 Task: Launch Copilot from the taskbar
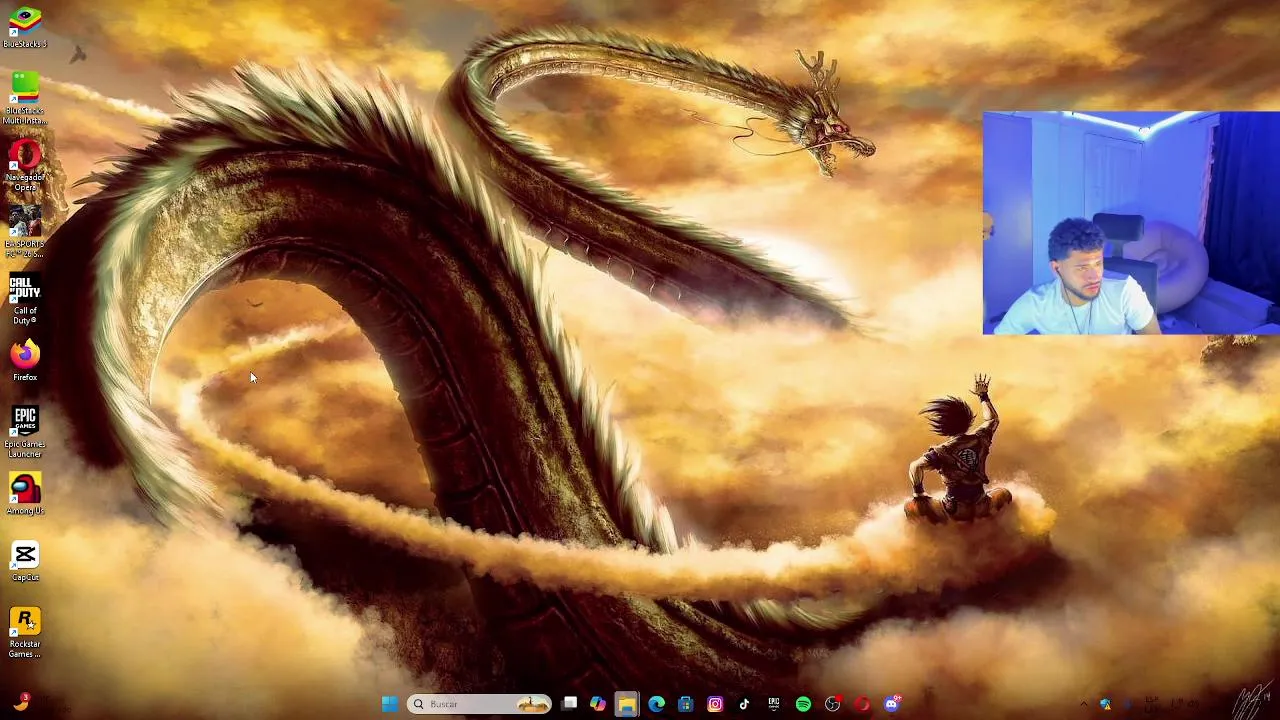click(597, 704)
